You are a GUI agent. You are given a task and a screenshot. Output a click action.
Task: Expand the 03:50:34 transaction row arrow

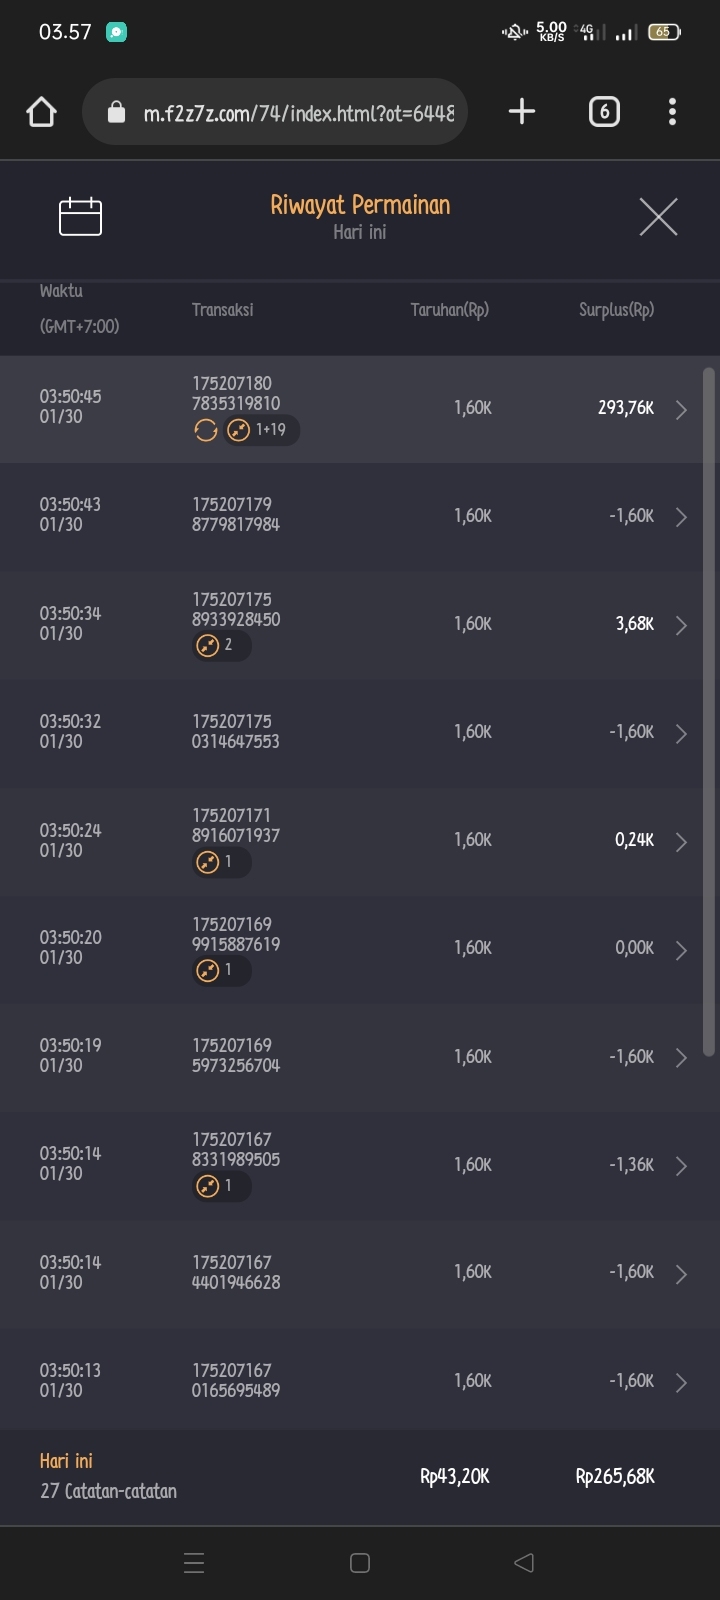[681, 625]
